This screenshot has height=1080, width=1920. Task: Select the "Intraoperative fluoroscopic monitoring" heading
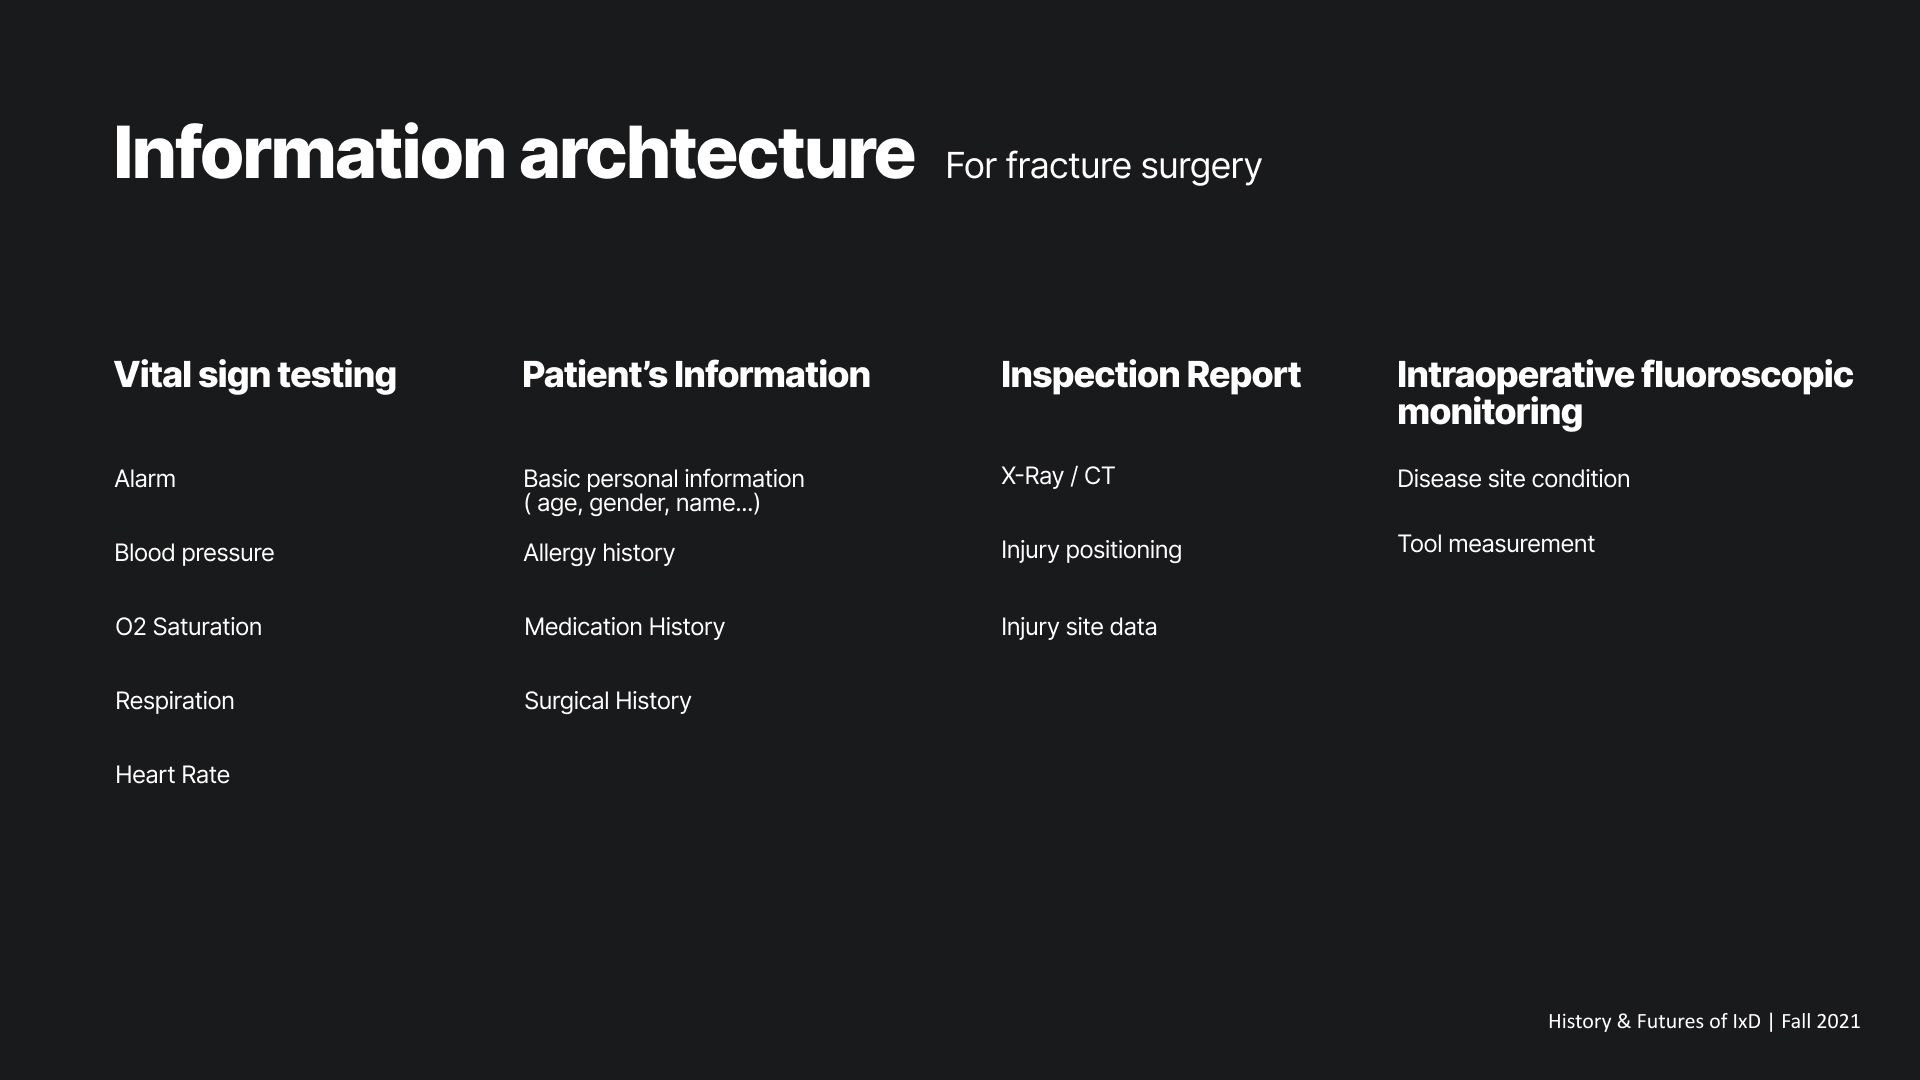(1623, 393)
